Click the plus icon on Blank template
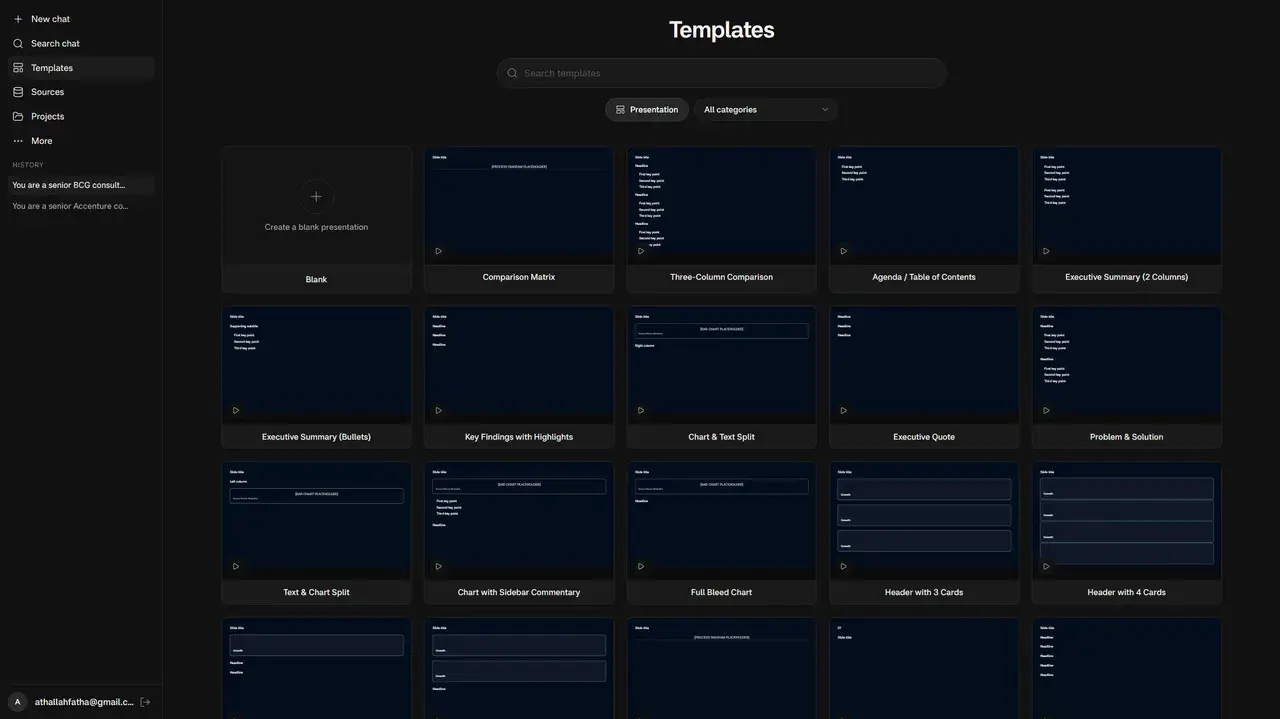Screen dimensions: 1280x719 [316, 196]
